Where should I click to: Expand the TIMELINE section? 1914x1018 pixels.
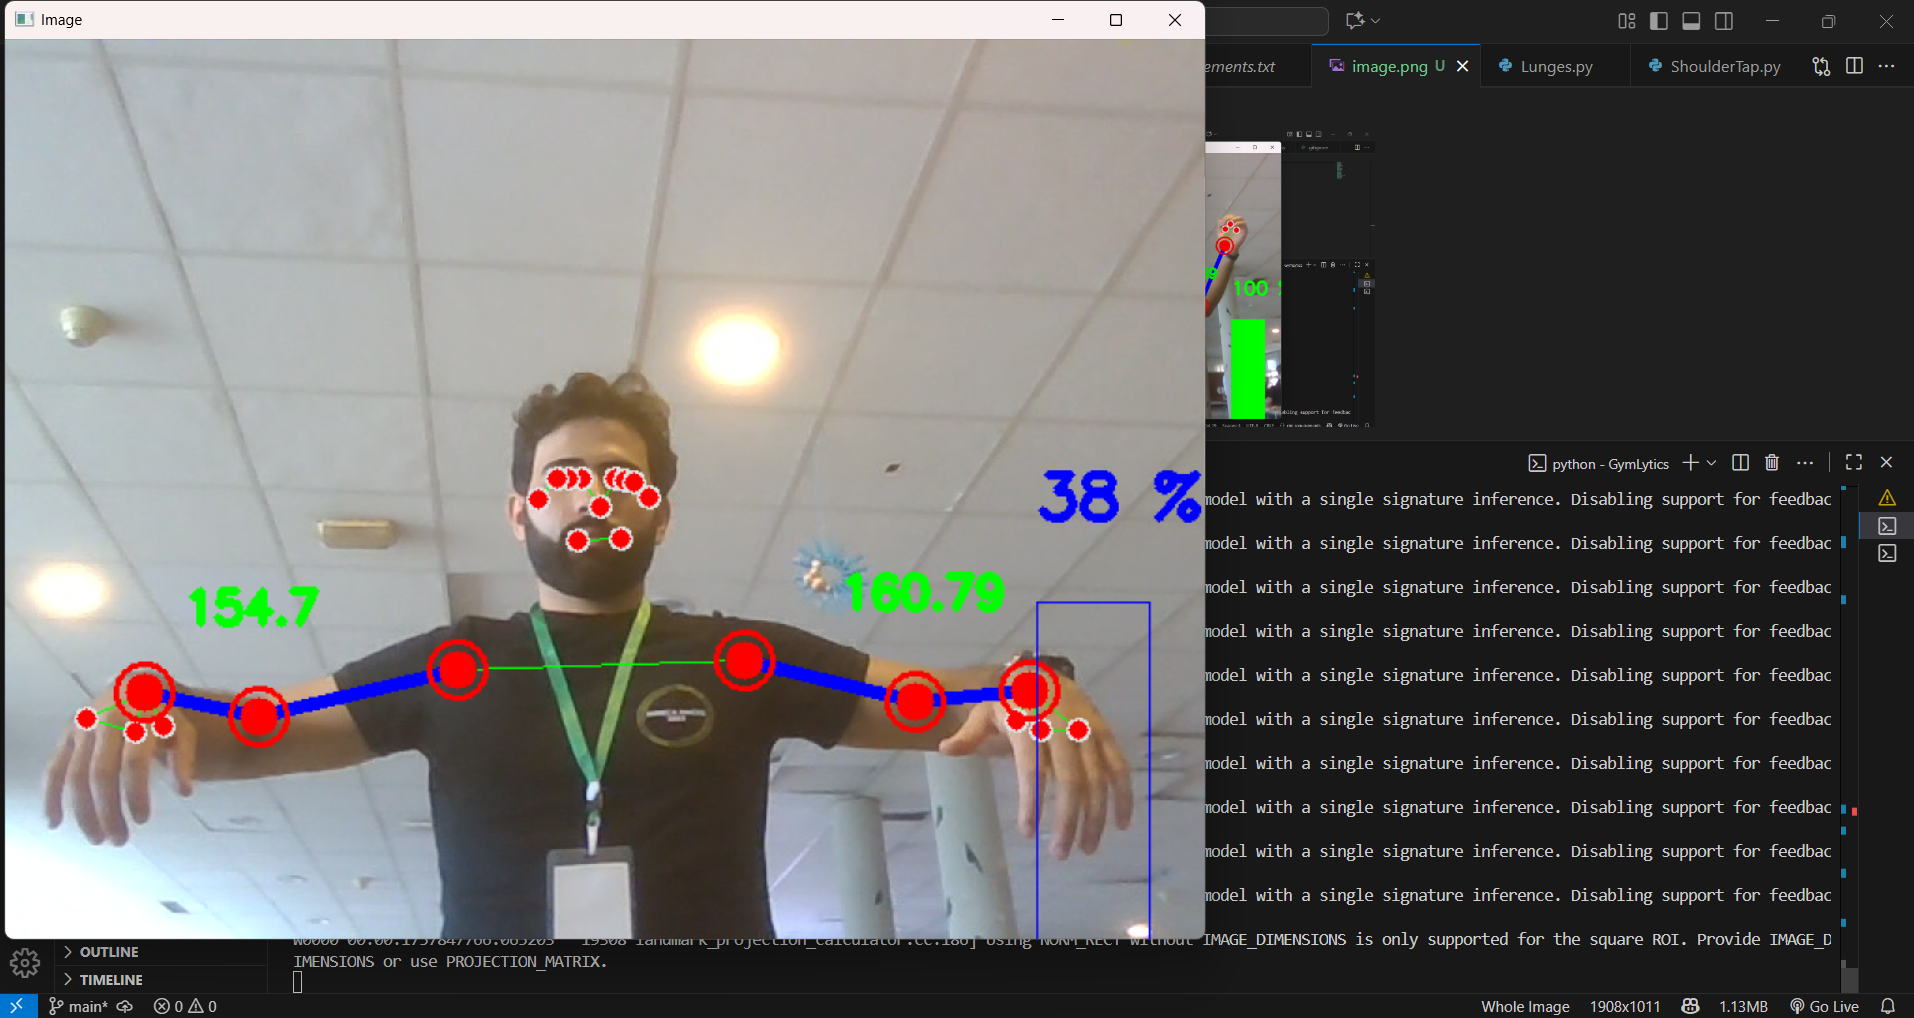point(111,980)
